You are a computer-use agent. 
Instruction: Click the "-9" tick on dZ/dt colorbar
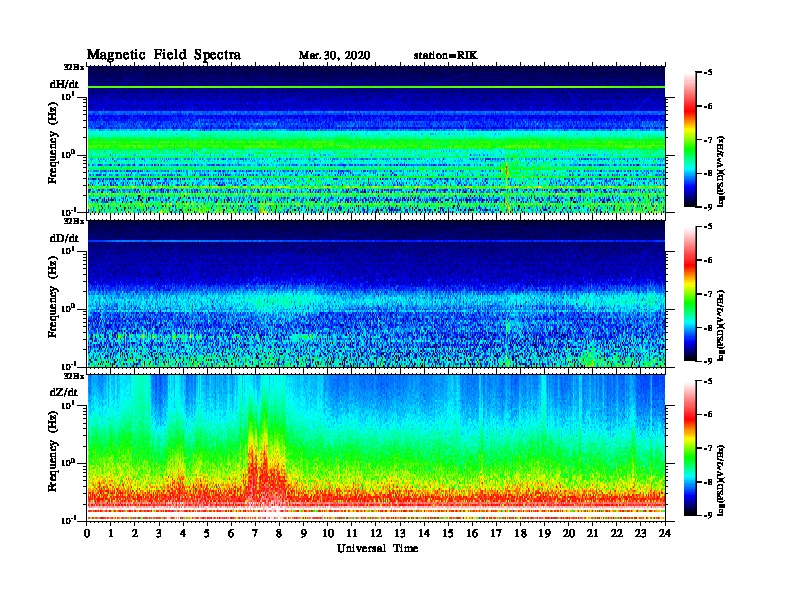(x=708, y=515)
